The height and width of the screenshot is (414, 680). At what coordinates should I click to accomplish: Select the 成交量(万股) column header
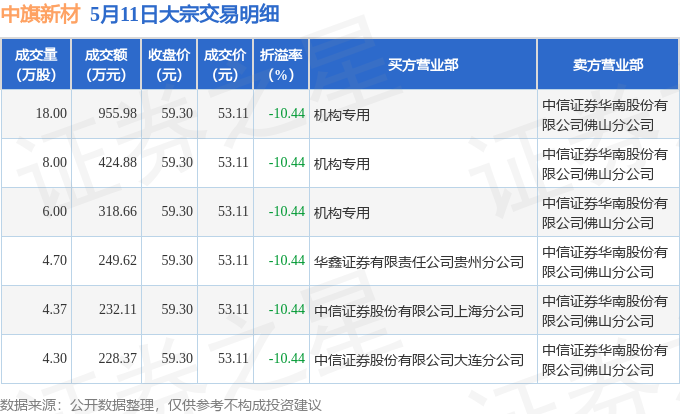pos(36,65)
